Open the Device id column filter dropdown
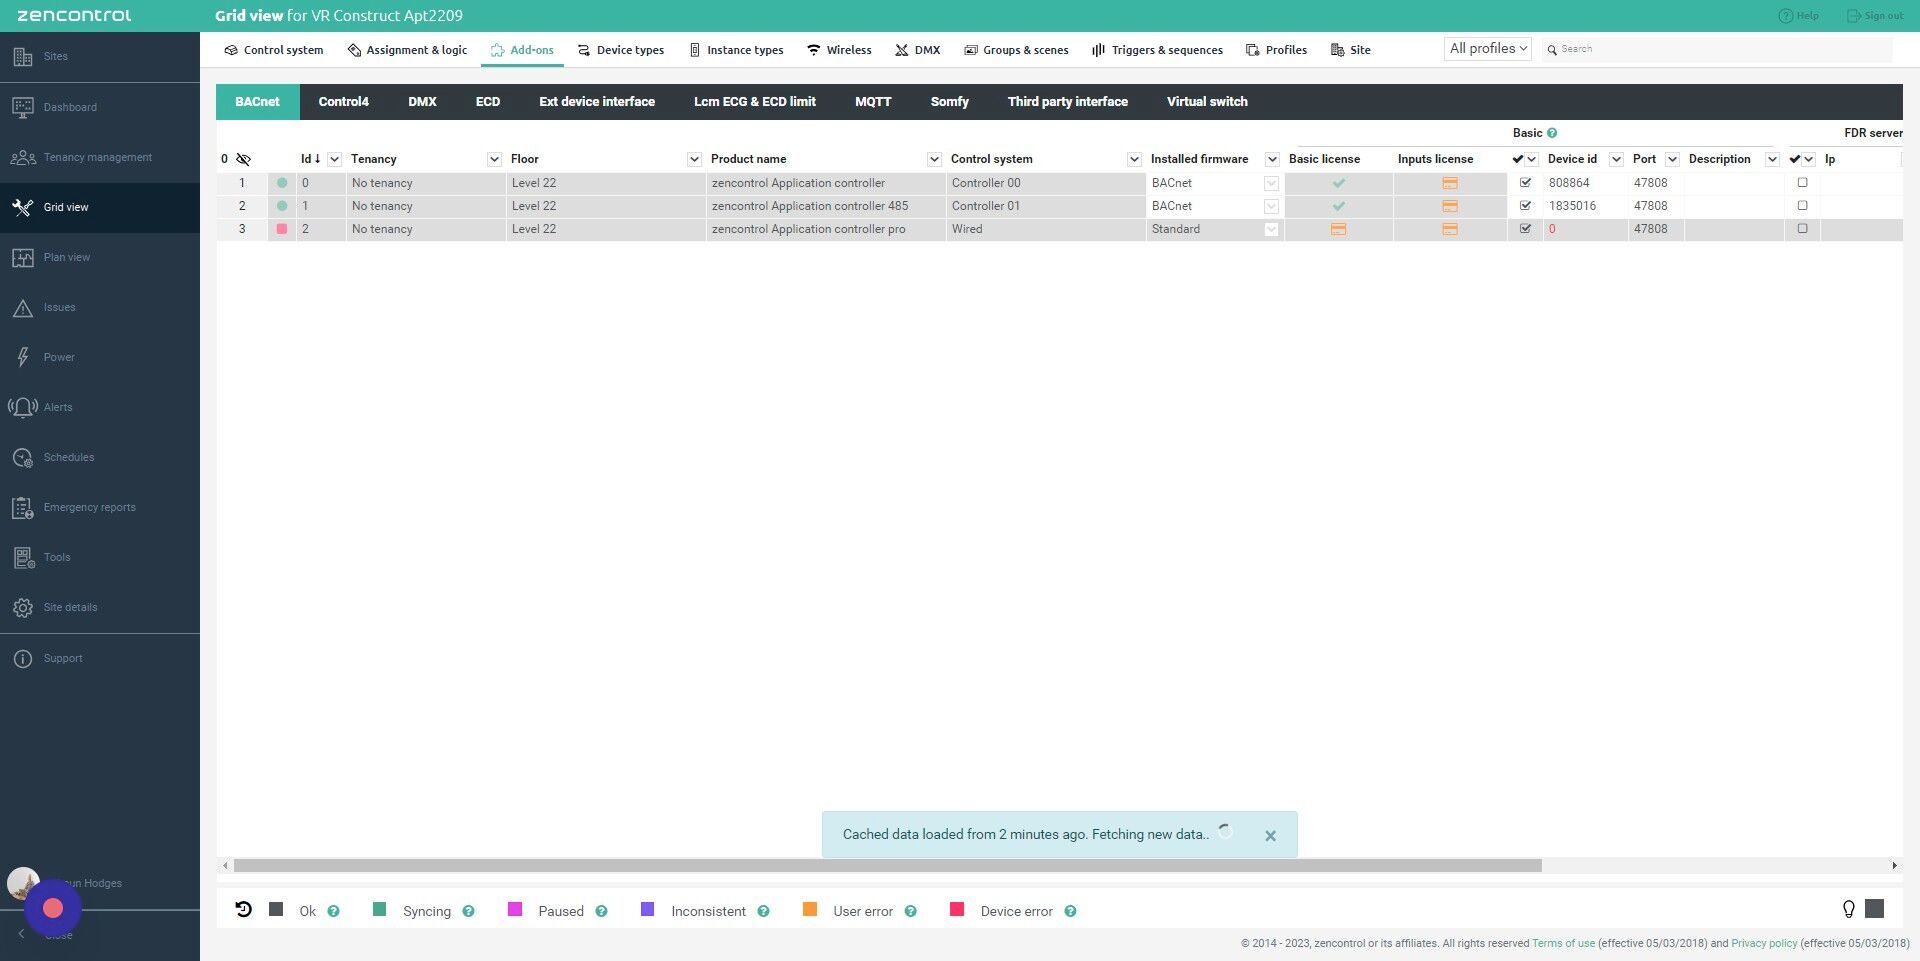 click(x=1616, y=159)
